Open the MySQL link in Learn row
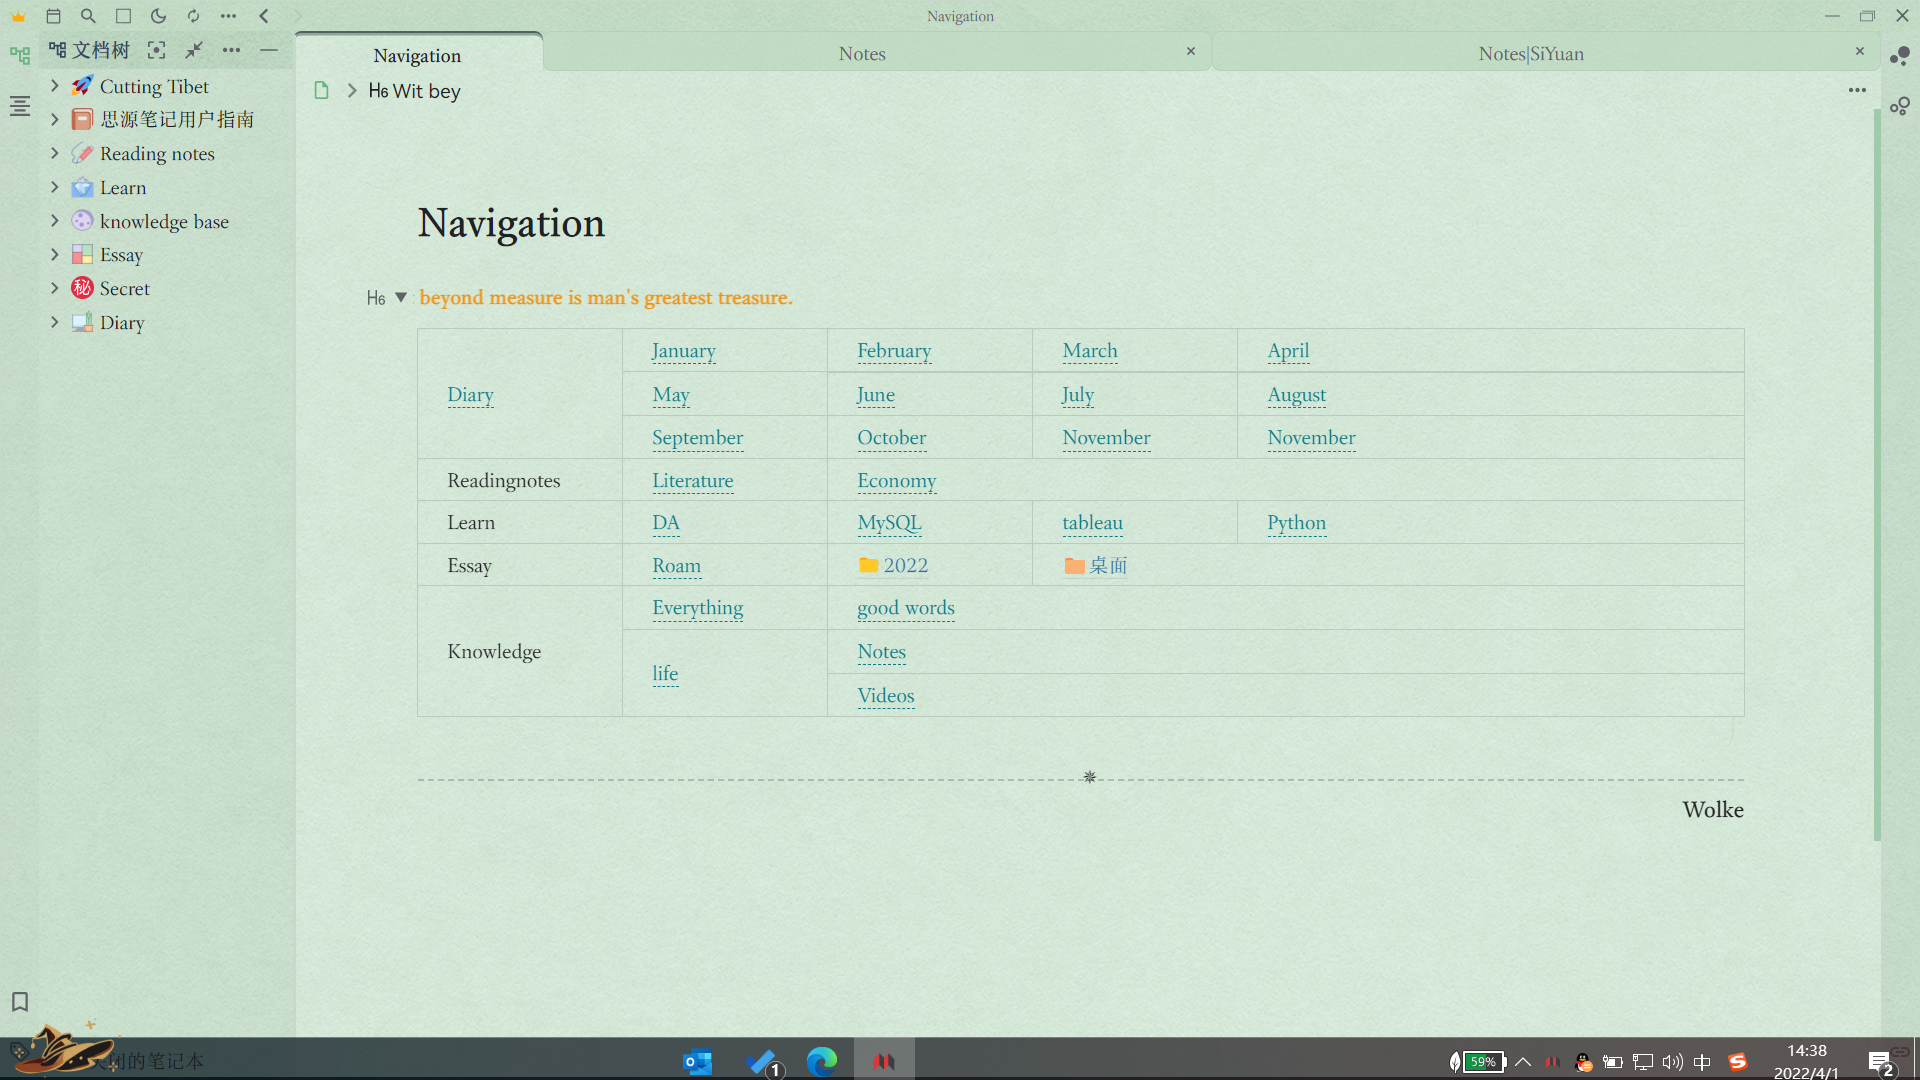The image size is (1920, 1080). tap(889, 523)
